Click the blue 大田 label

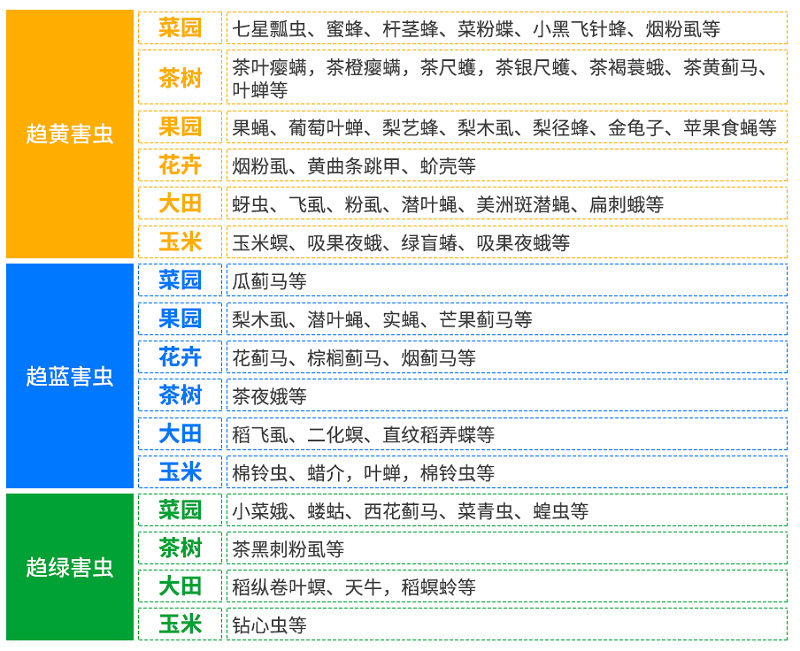(180, 434)
